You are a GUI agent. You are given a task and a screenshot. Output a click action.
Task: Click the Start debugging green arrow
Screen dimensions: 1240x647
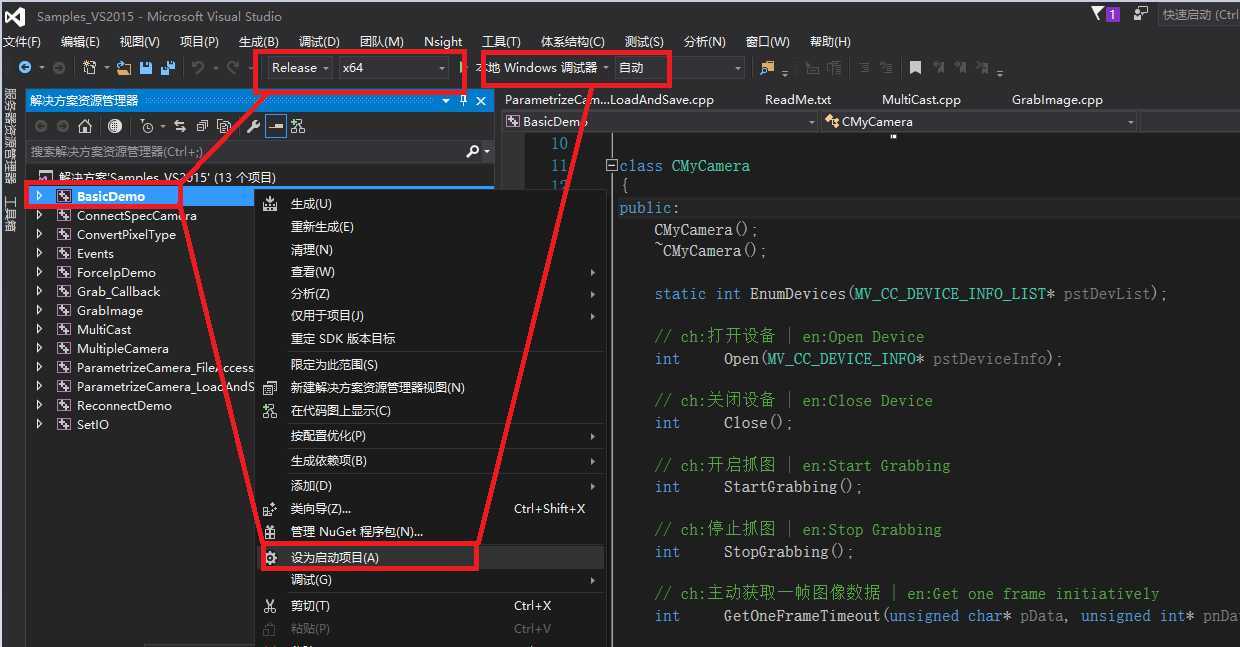[462, 68]
